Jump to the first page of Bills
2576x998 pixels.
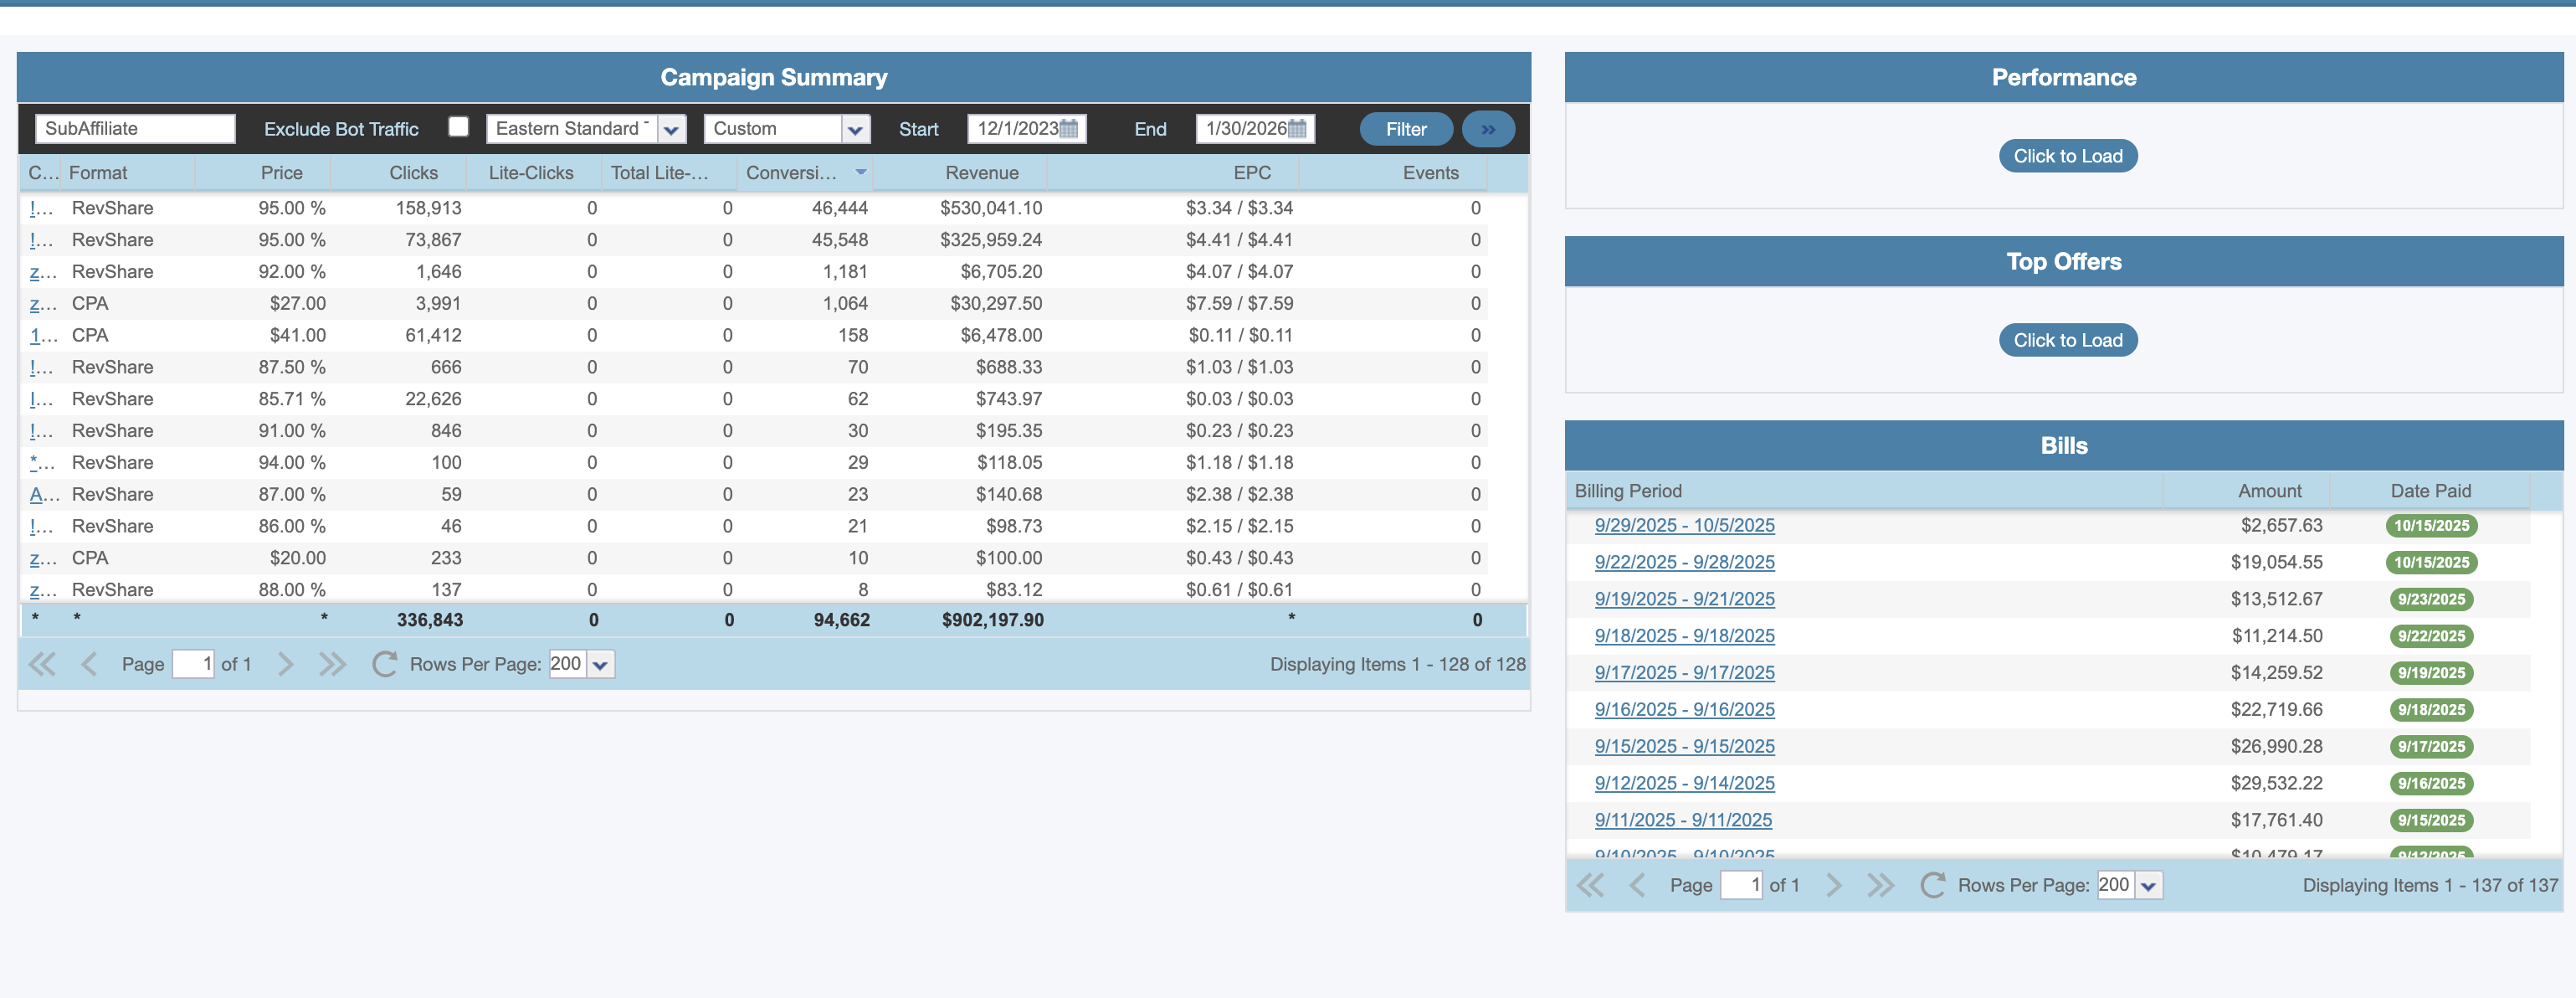tap(1590, 885)
